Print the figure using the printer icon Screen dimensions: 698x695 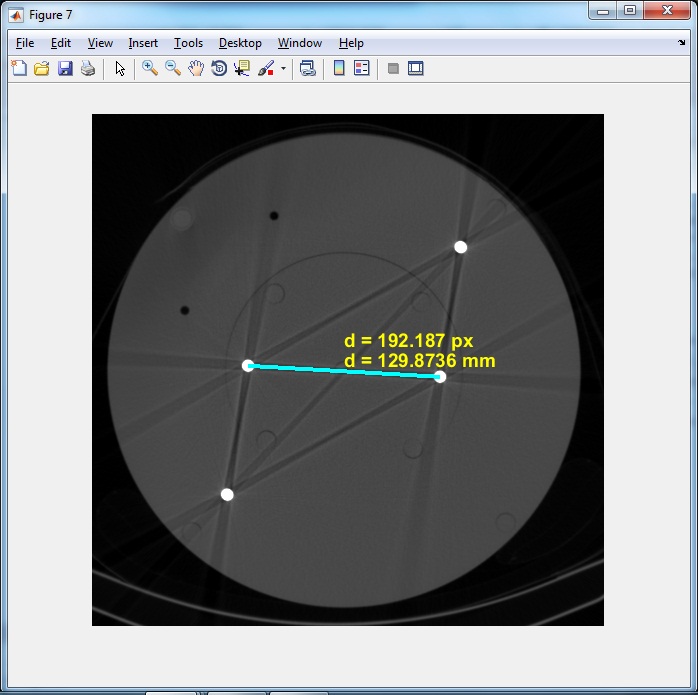coord(88,69)
